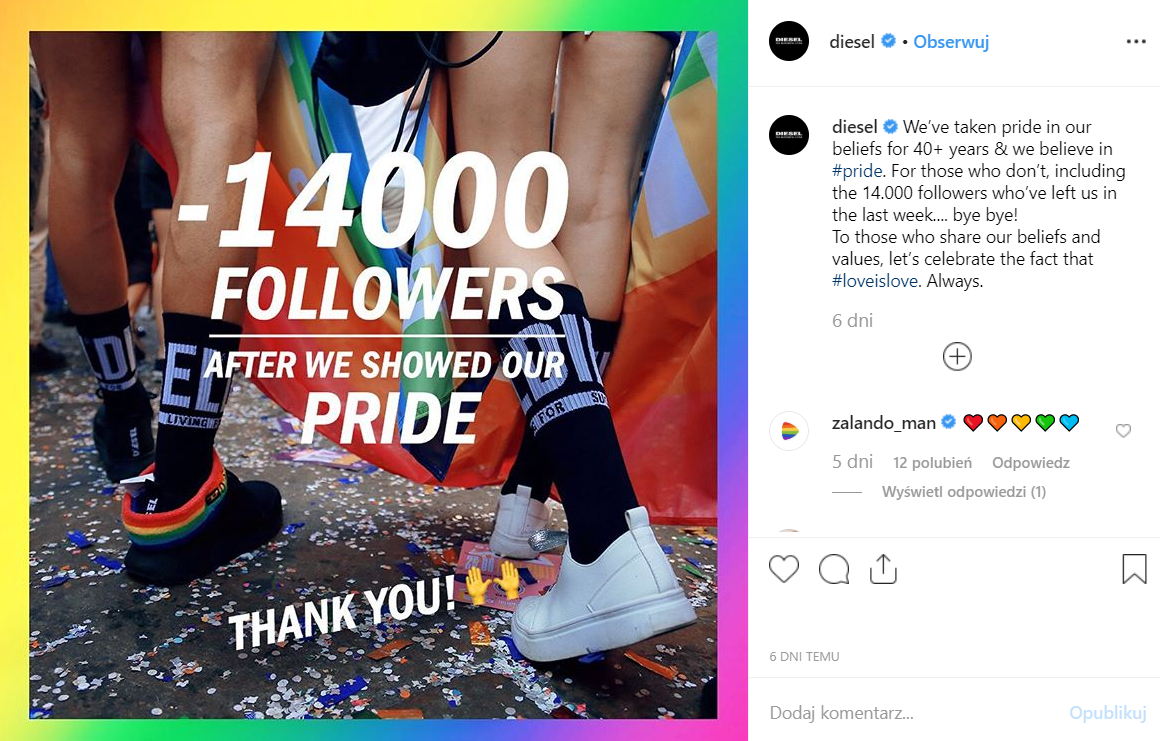Click the Dodaj komentarz input field
Screen dimensions: 1160x741
(900, 713)
